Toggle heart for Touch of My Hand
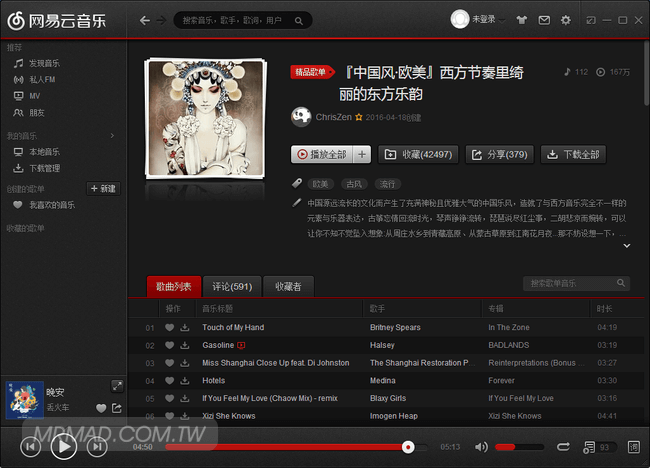The image size is (650, 468). coord(169,327)
